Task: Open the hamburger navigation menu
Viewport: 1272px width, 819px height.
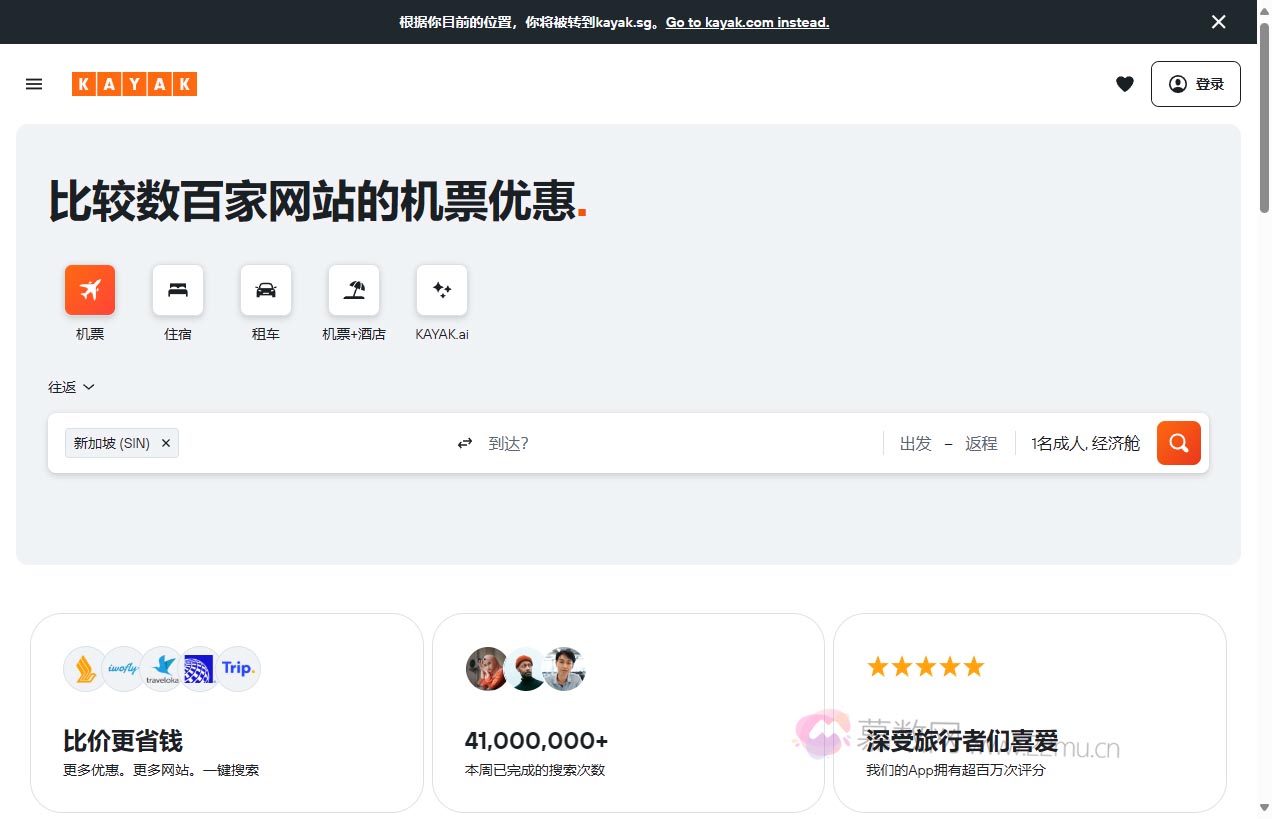Action: click(34, 84)
